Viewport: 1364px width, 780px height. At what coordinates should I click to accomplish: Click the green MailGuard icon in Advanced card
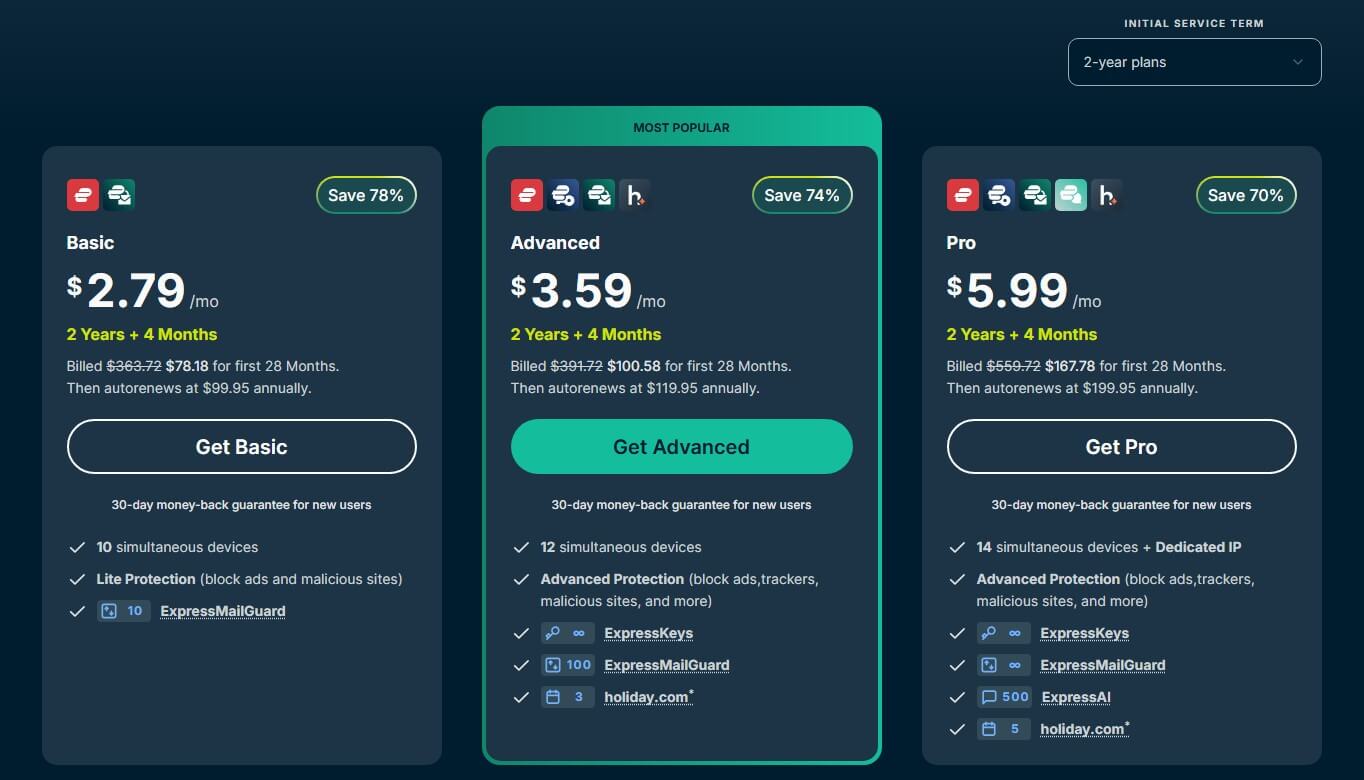coord(599,195)
